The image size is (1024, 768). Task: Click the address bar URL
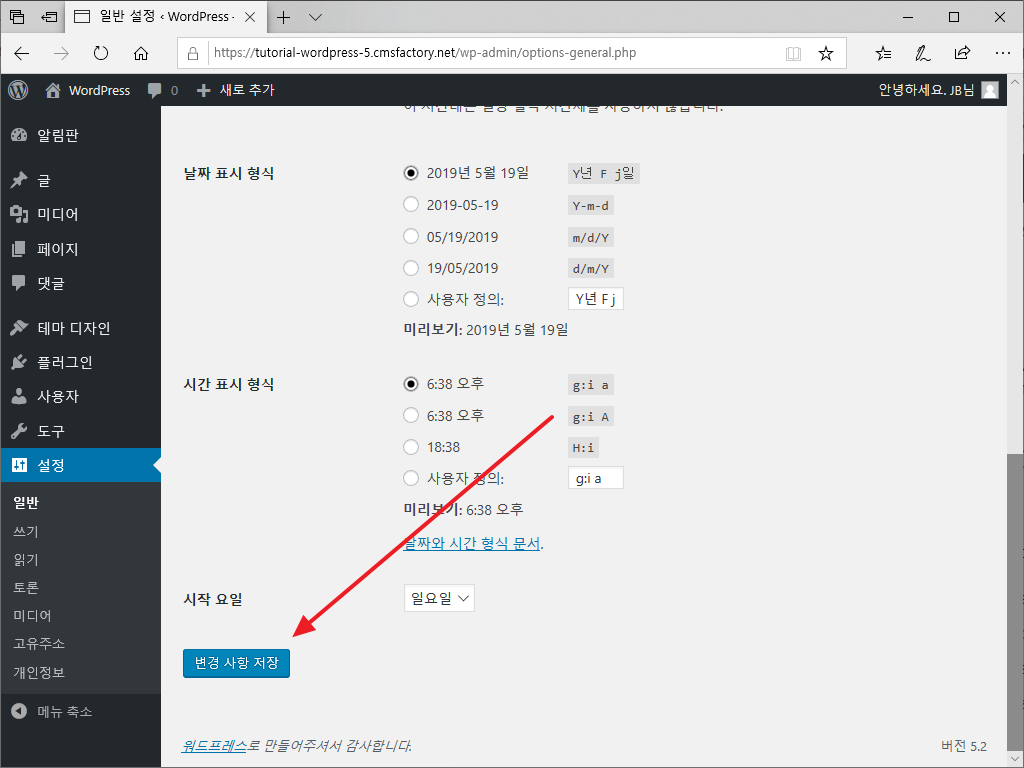424,53
